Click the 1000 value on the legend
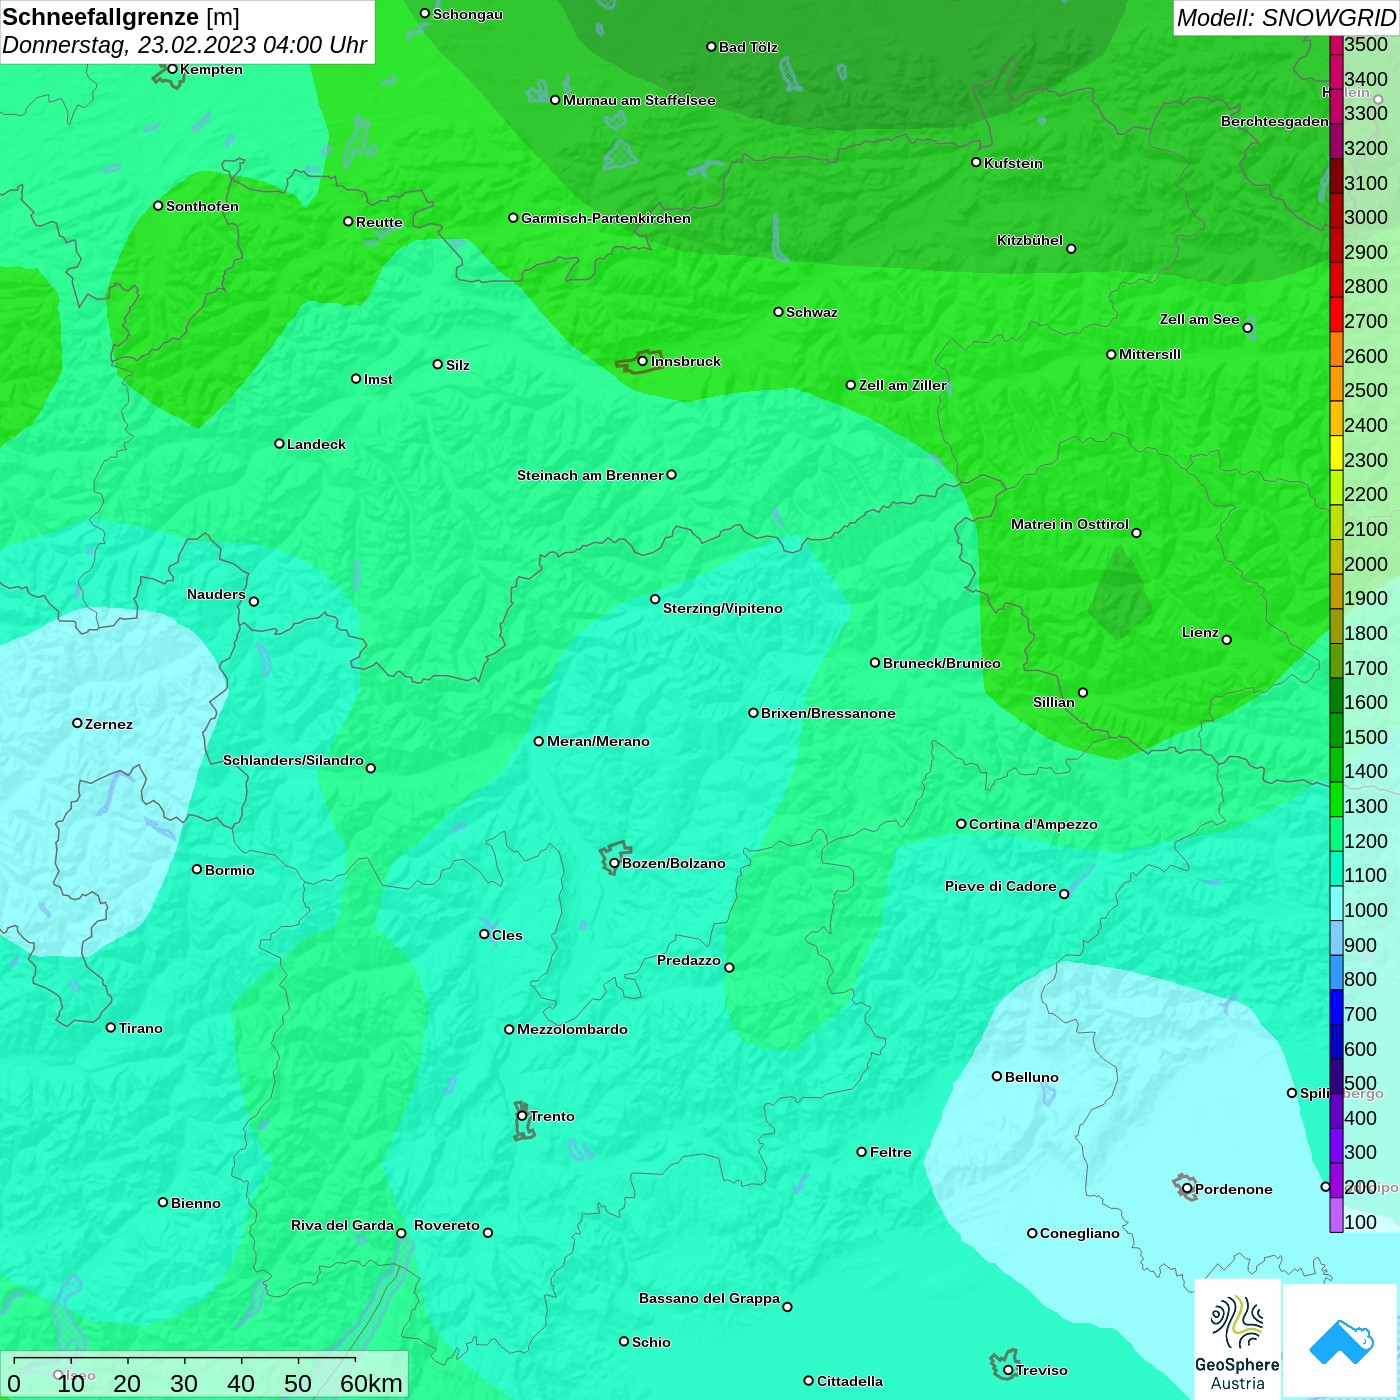The image size is (1400, 1400). (x=1366, y=910)
